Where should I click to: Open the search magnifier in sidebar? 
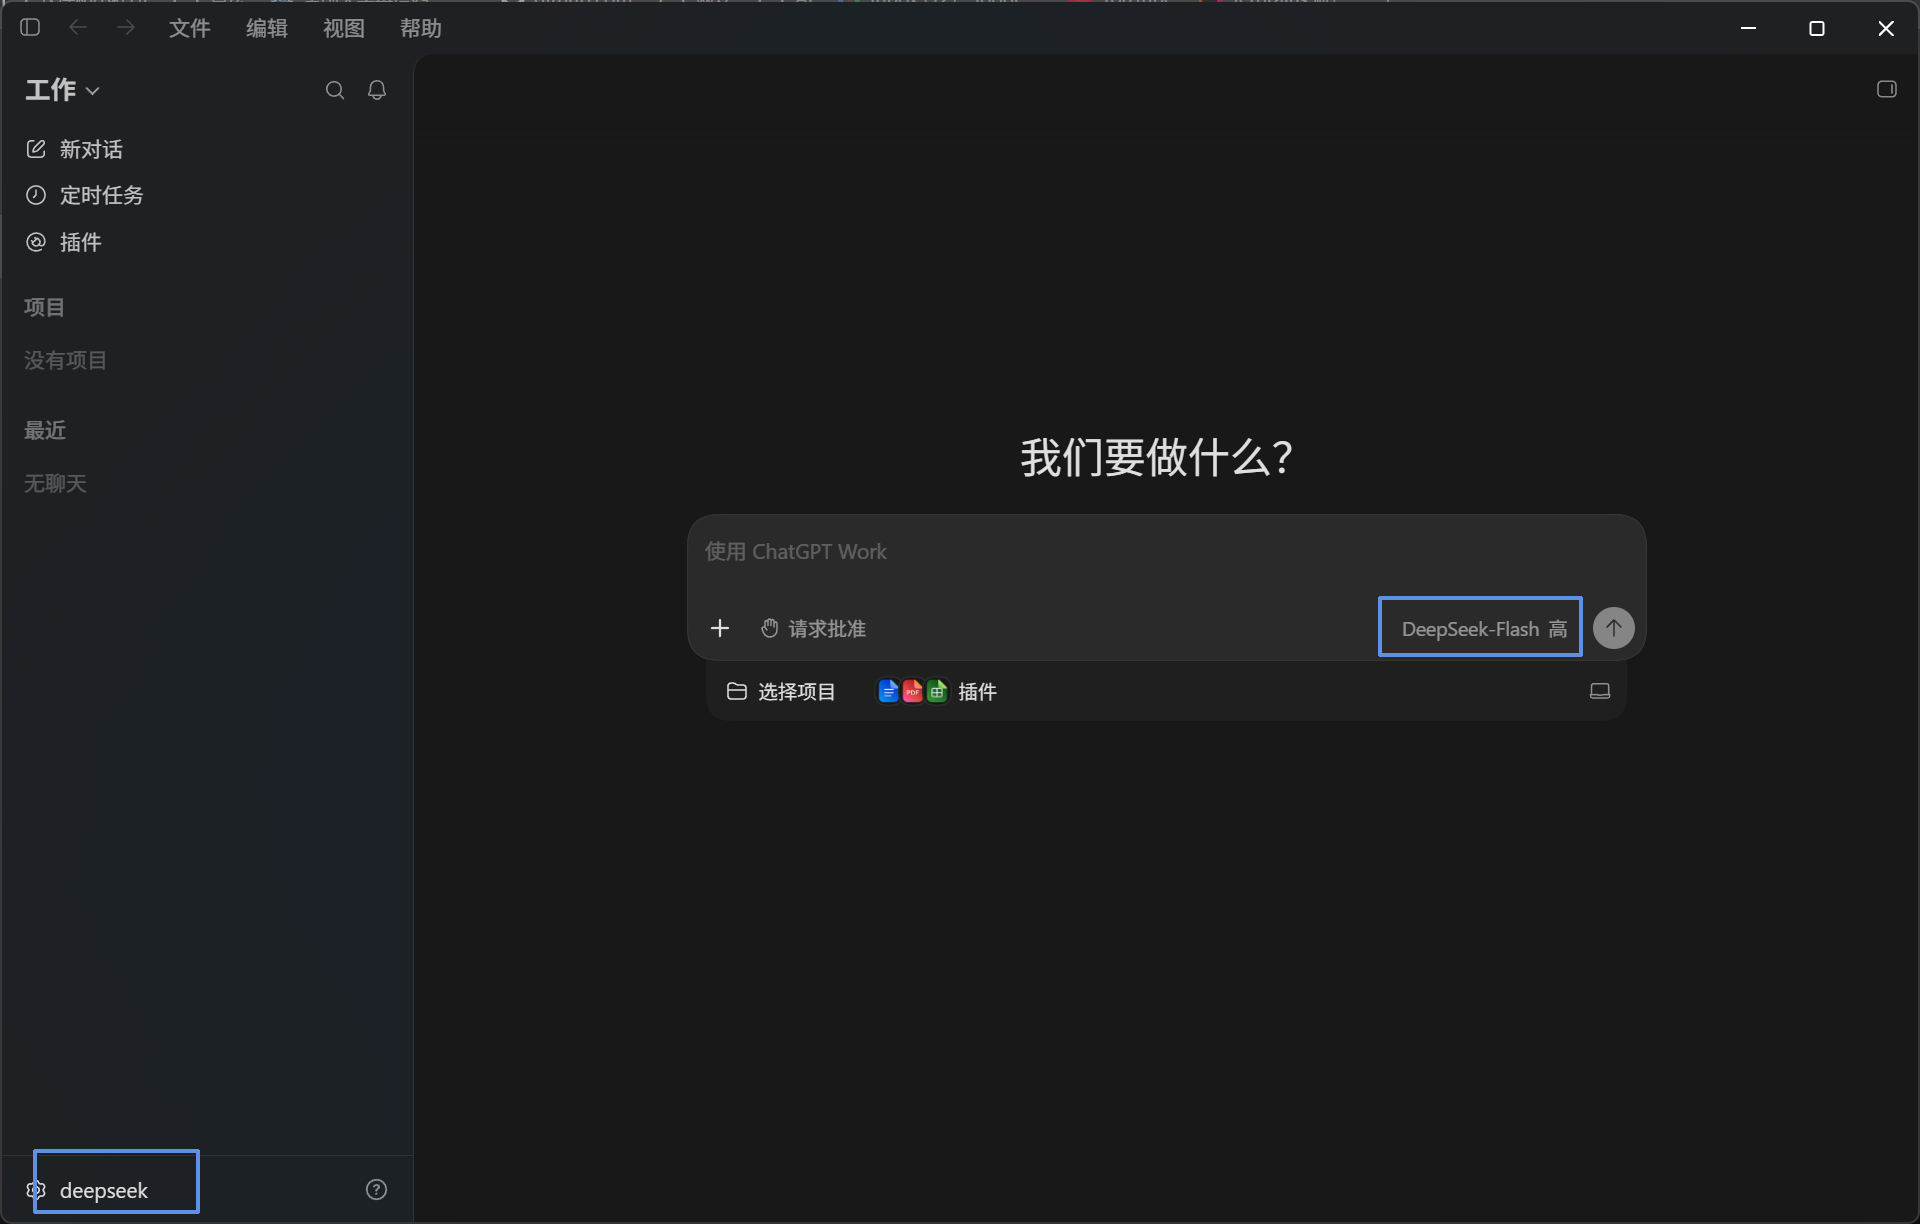[335, 90]
